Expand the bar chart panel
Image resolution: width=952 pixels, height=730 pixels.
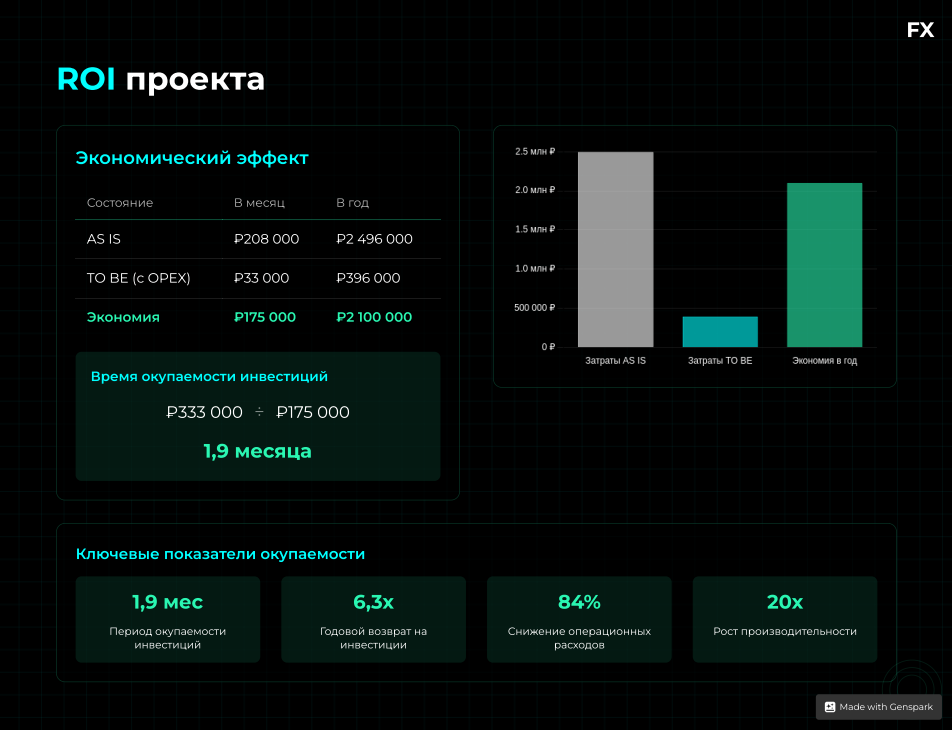tap(695, 255)
